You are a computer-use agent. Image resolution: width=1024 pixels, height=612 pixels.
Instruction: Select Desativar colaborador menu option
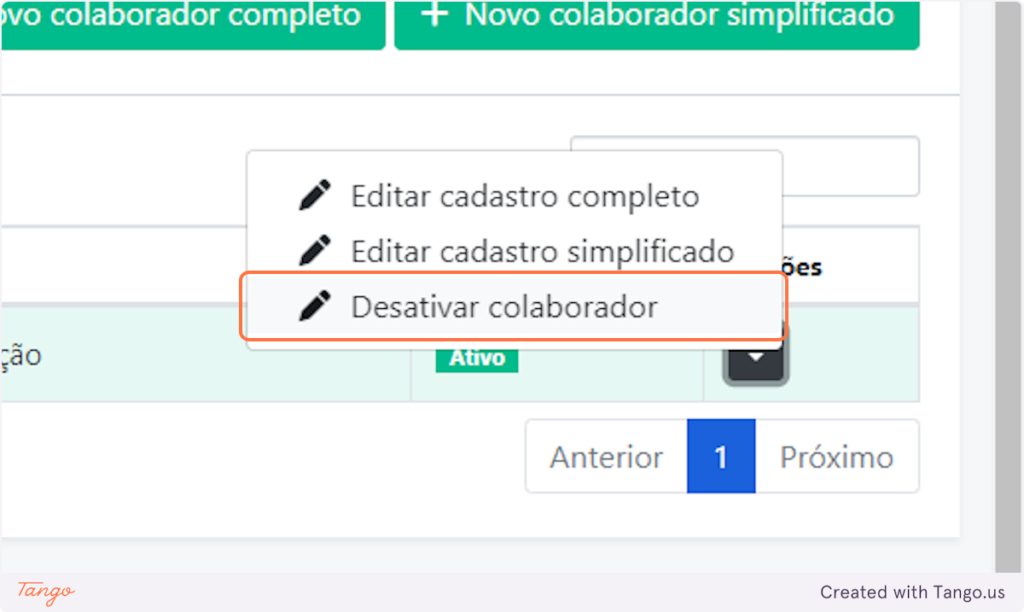(514, 307)
